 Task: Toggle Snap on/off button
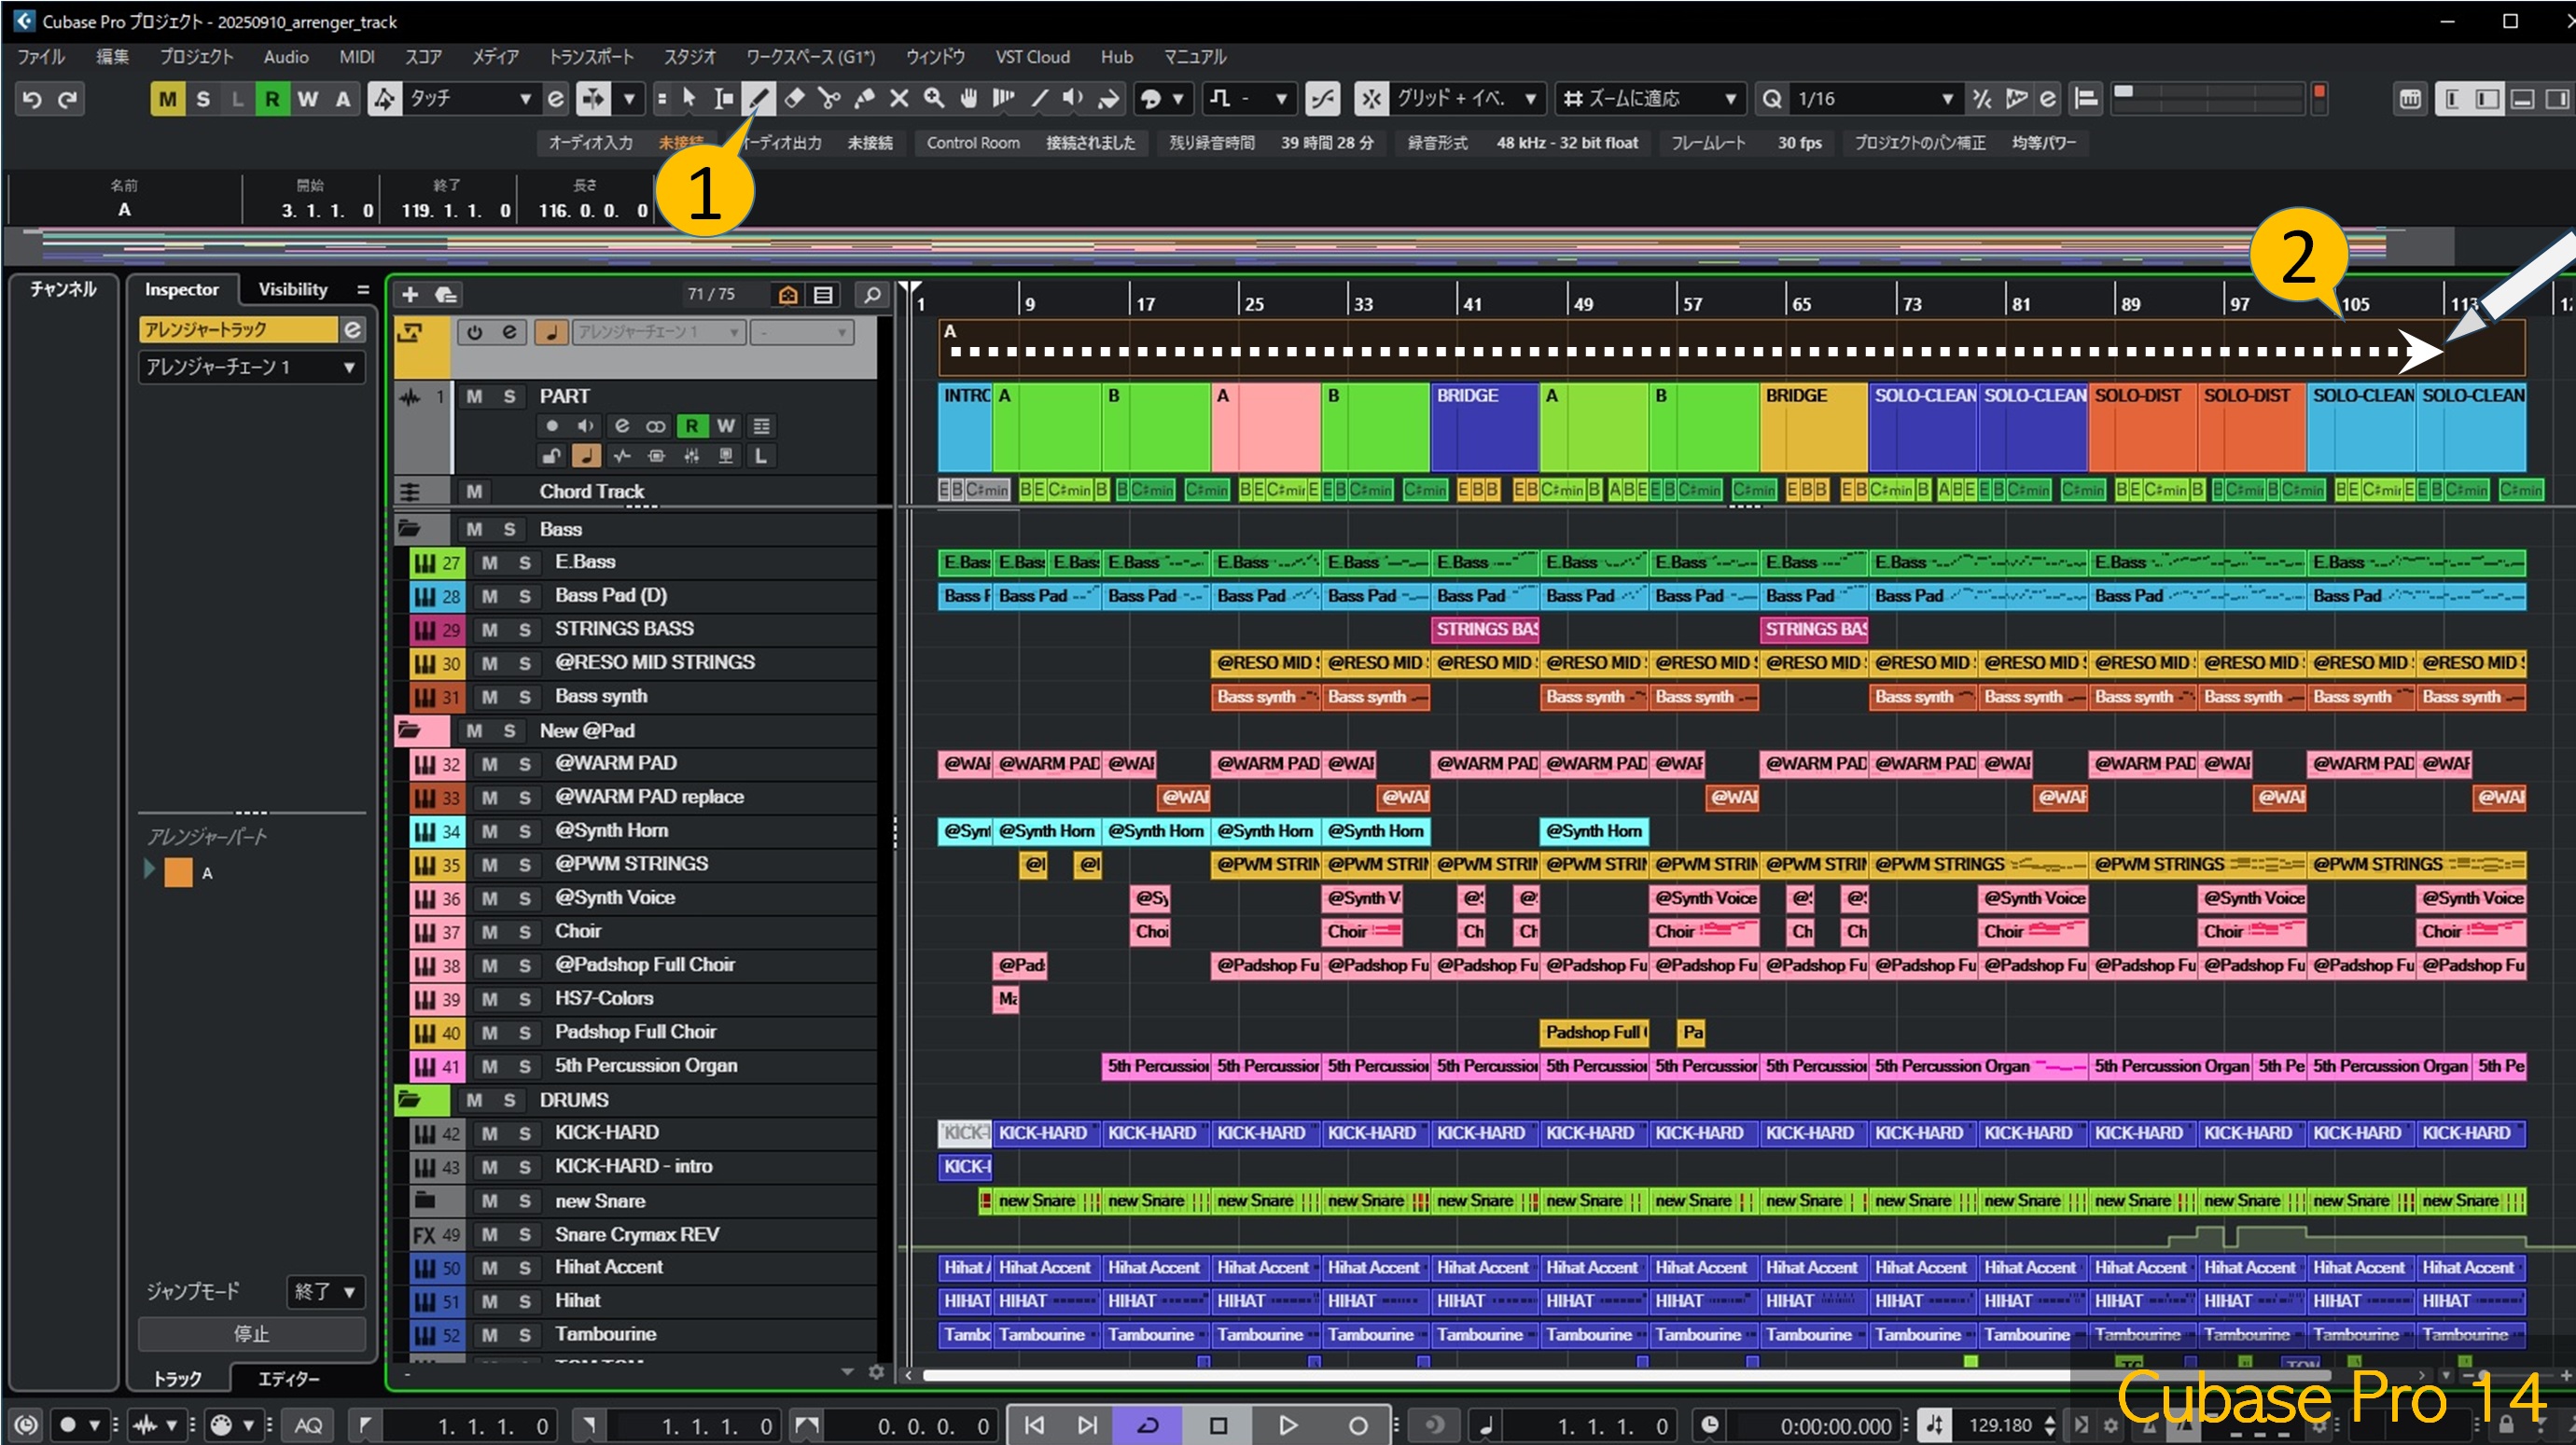tap(1371, 98)
